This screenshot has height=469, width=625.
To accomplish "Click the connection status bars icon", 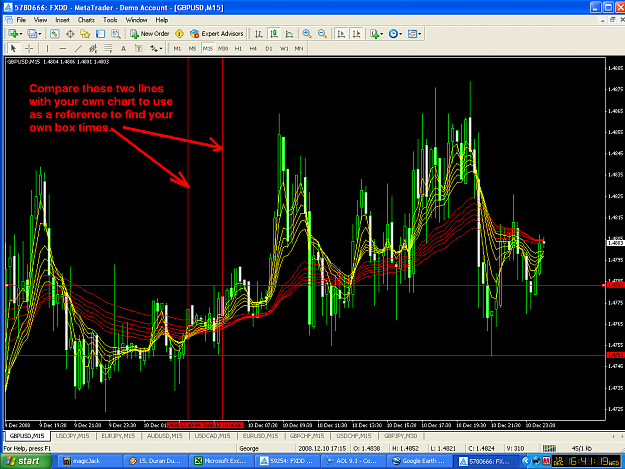I will pyautogui.click(x=549, y=448).
